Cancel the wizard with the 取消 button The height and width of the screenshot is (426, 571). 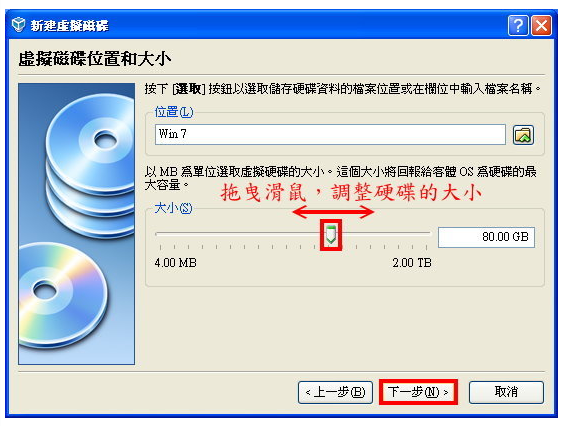click(506, 392)
